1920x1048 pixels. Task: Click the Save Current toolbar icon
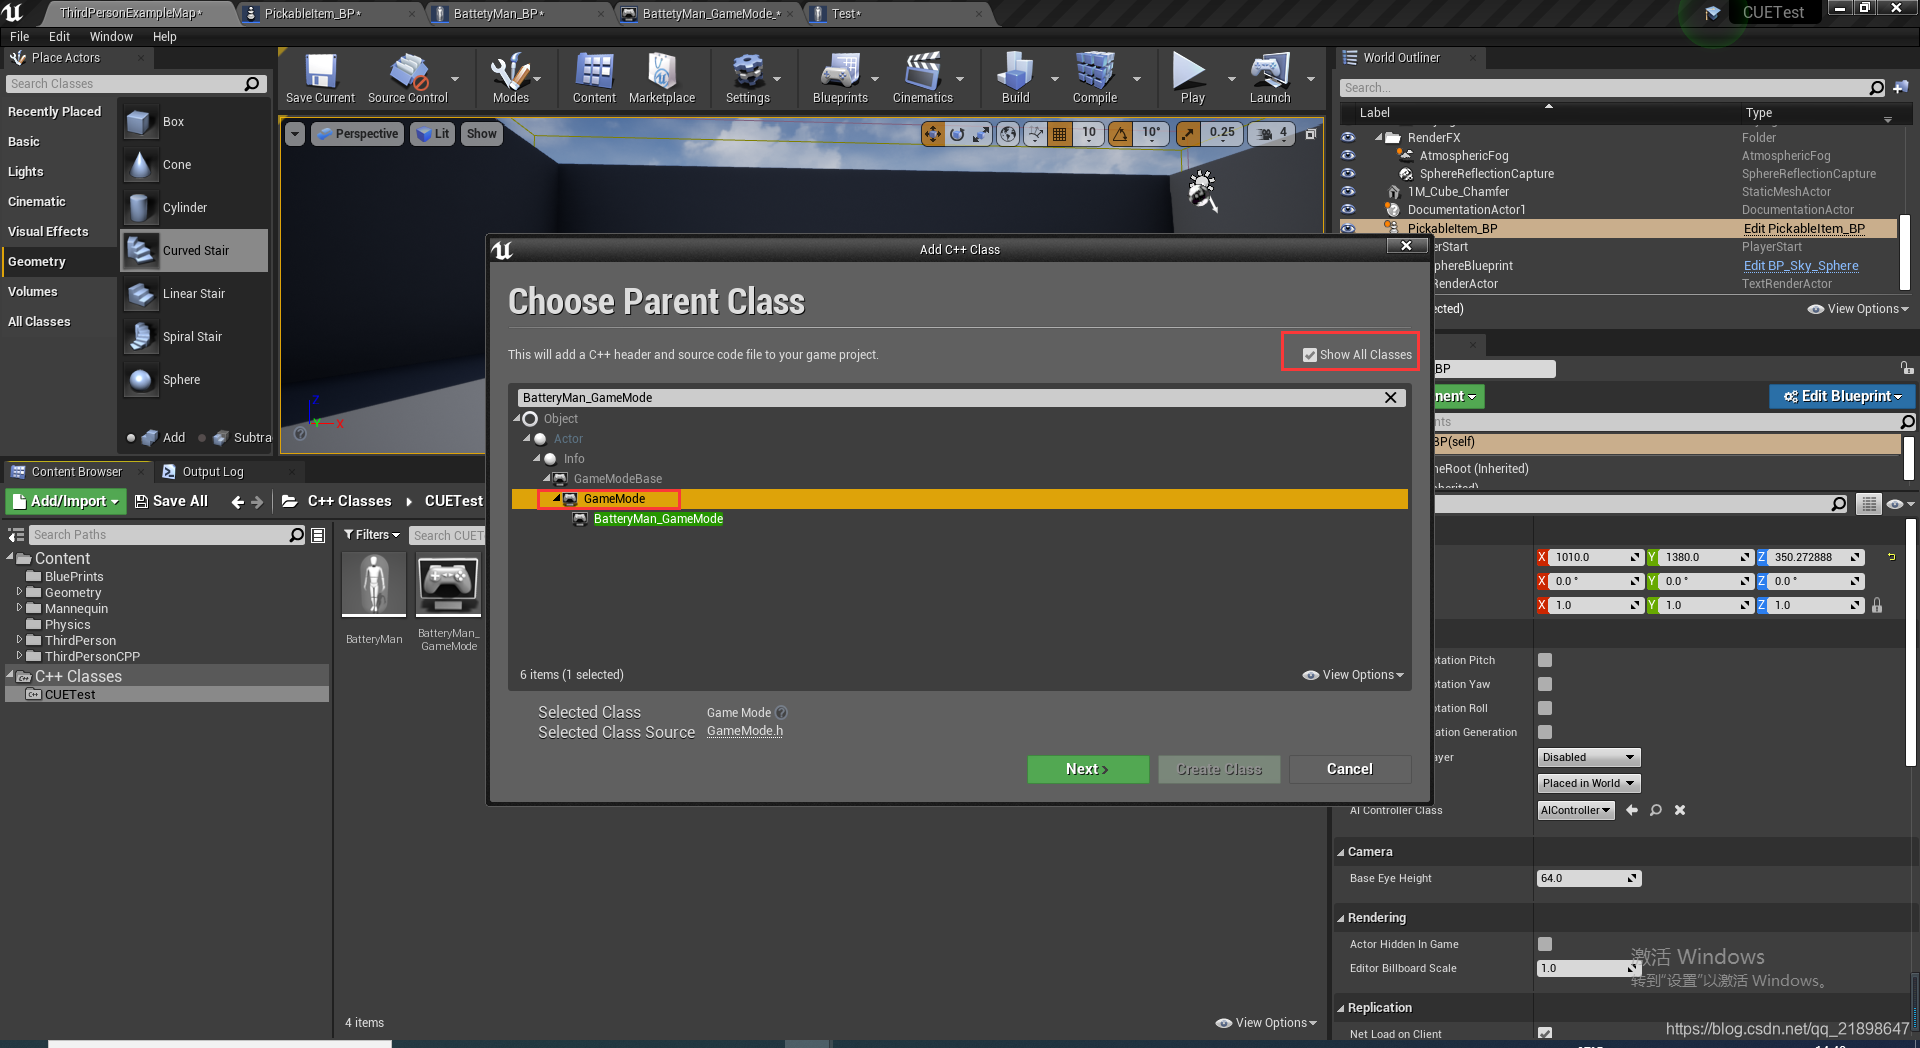click(320, 78)
